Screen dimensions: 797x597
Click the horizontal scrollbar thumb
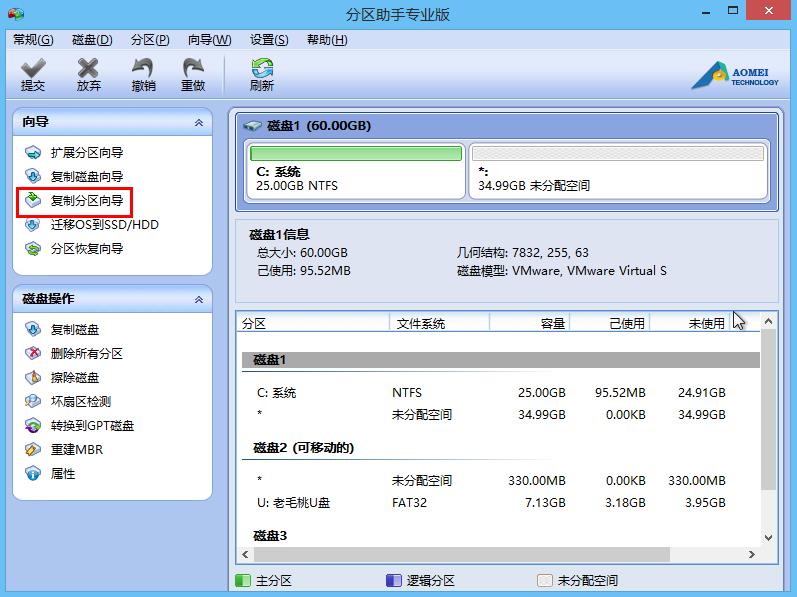point(462,554)
